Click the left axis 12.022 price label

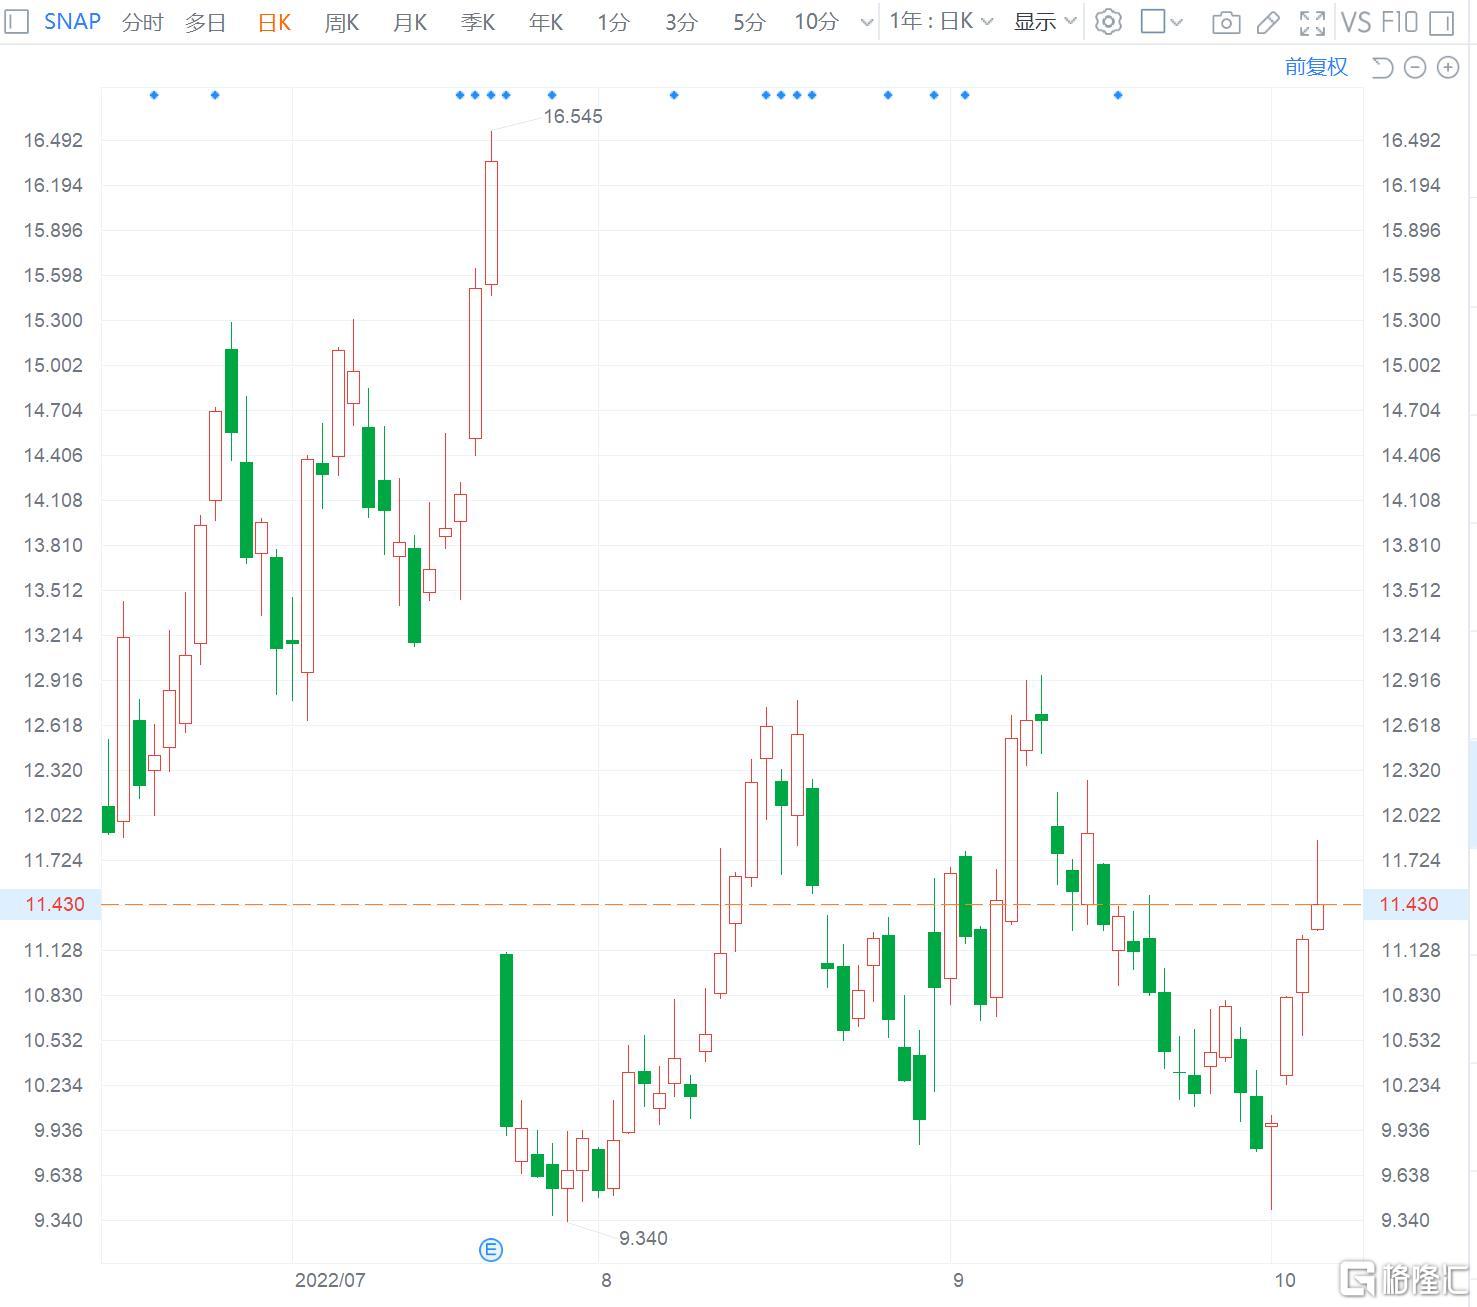click(x=53, y=815)
